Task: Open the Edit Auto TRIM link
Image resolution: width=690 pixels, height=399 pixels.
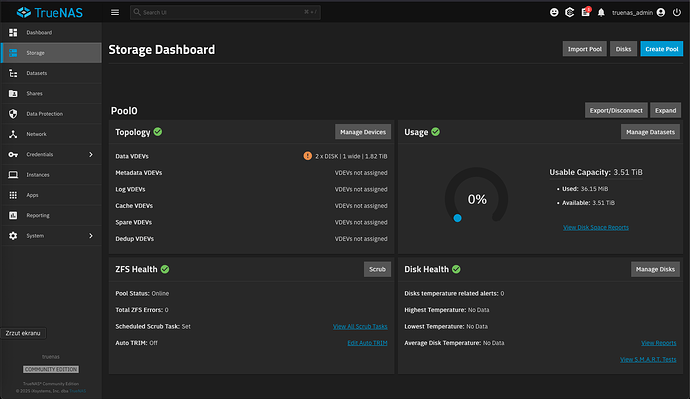Action: pyautogui.click(x=367, y=343)
